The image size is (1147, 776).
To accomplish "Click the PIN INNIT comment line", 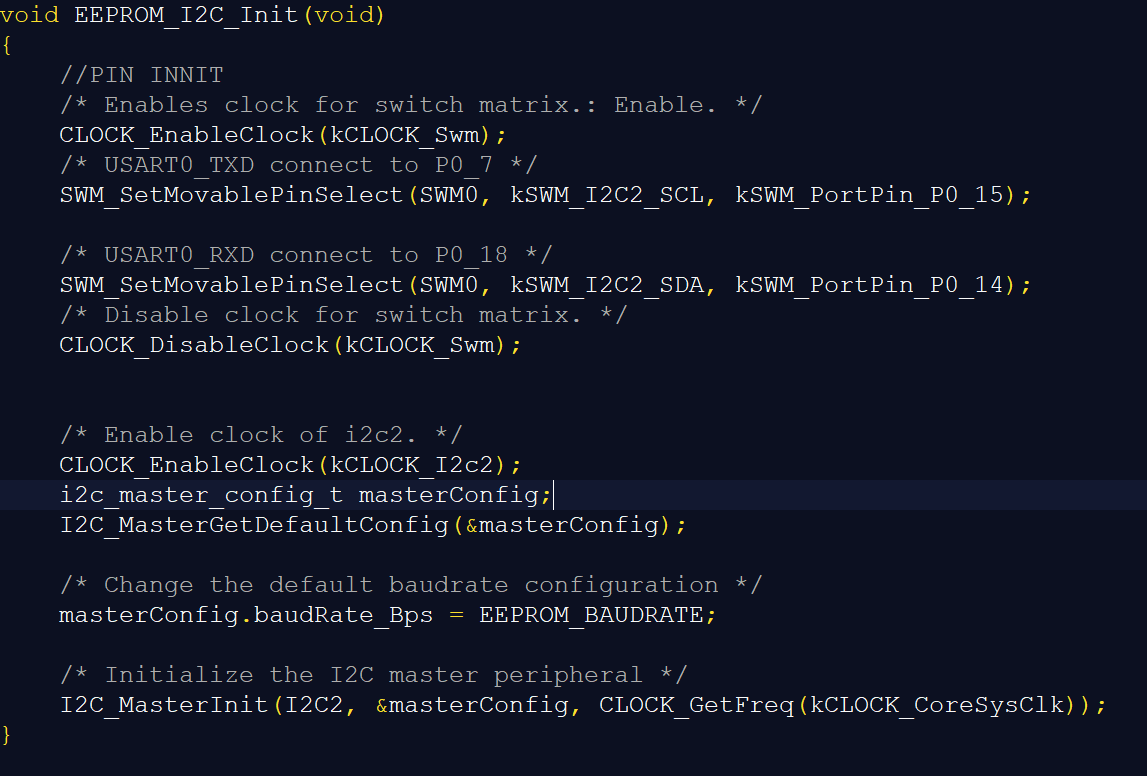I will click(141, 75).
